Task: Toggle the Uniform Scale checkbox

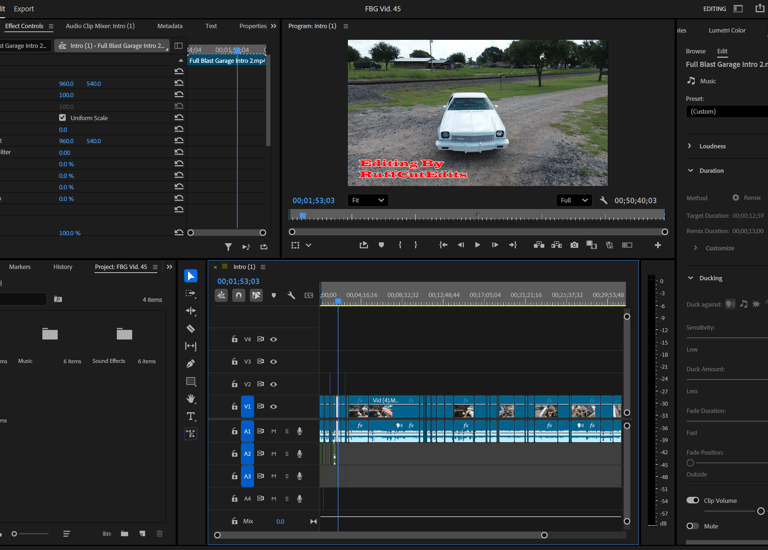Action: coord(63,118)
